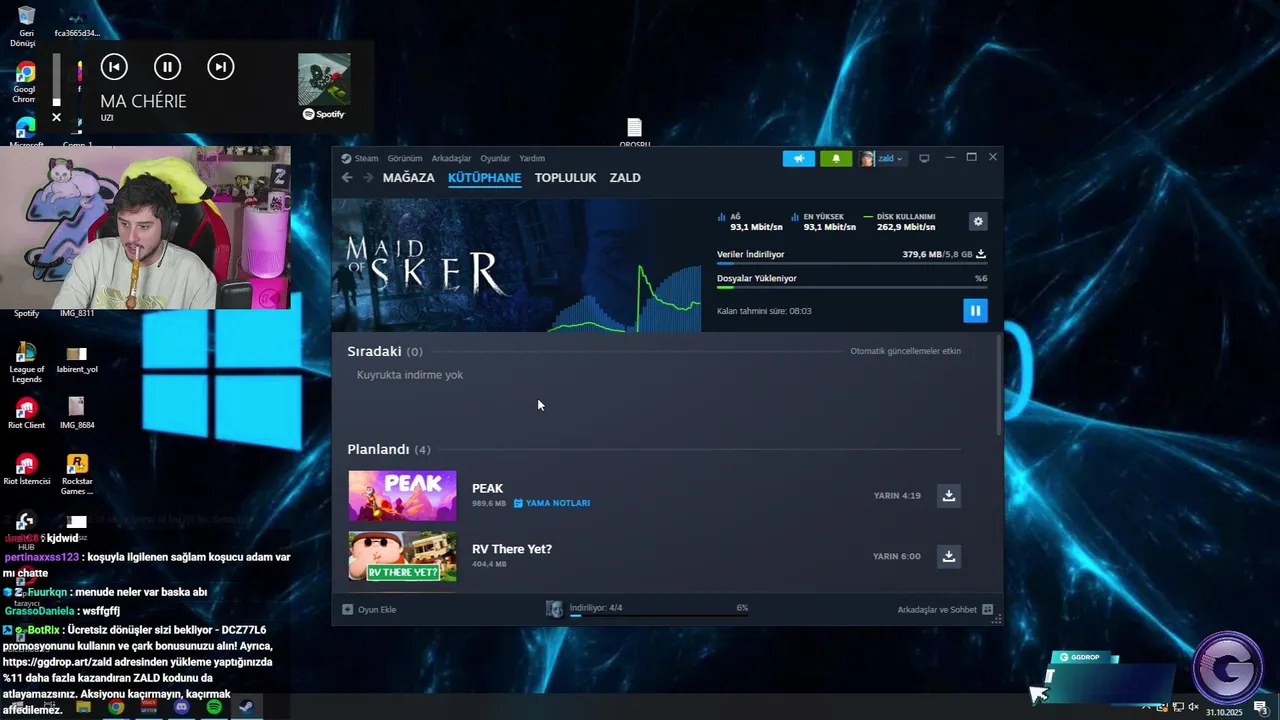
Task: Click the Planlandı scheduled heading
Action: (x=378, y=449)
